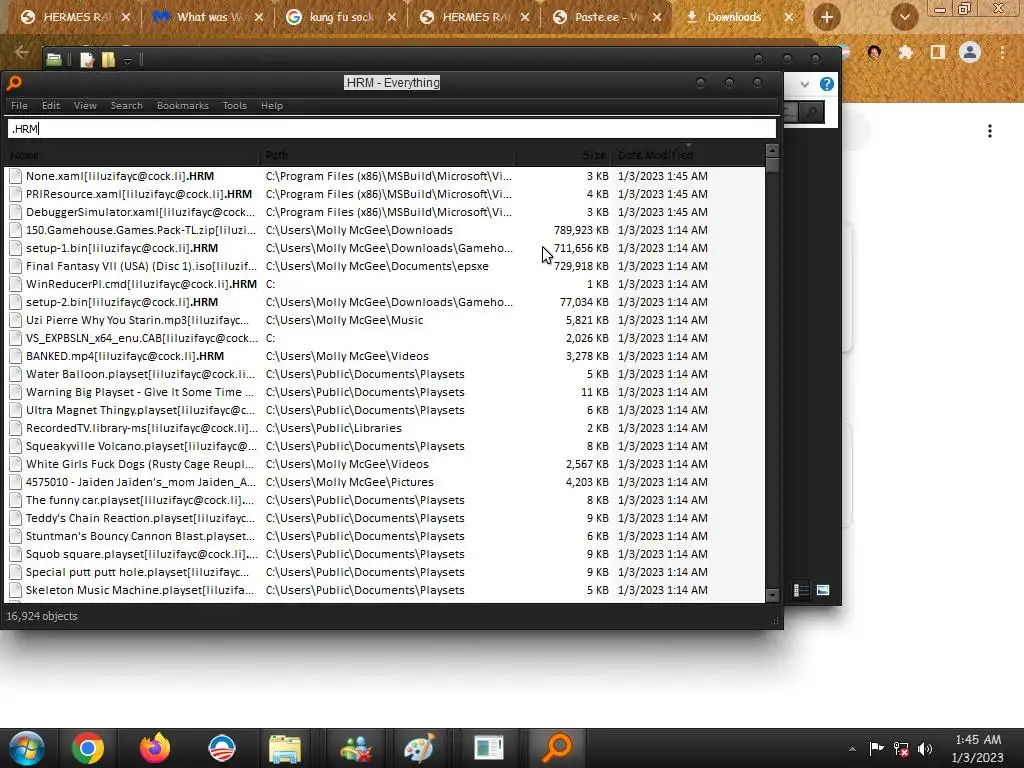Open the Edit menu in Everything
Viewport: 1024px width, 768px height.
50,105
